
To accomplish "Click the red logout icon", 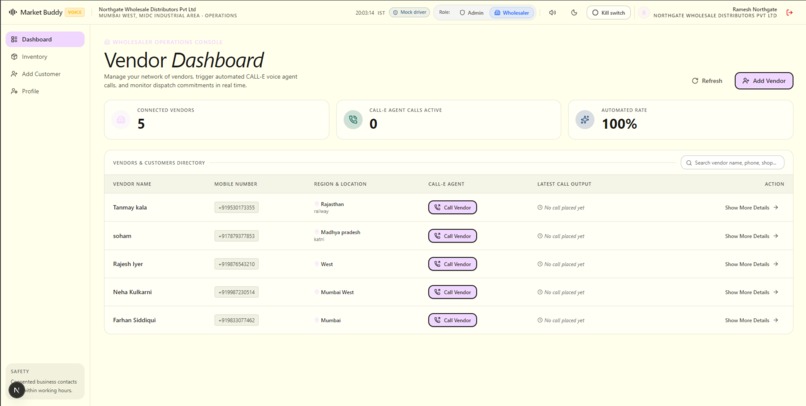I will point(790,12).
